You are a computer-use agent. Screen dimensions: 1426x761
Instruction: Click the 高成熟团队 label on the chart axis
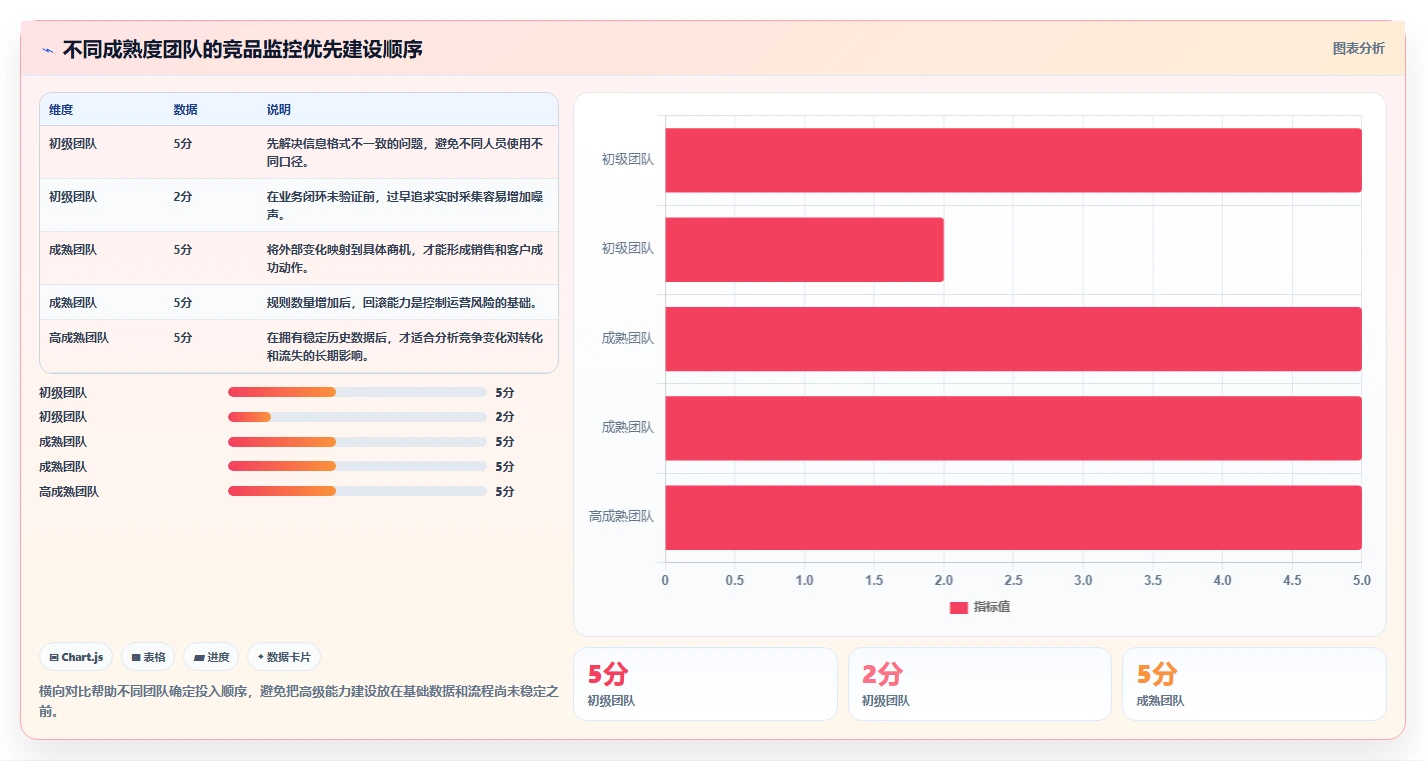(x=621, y=516)
